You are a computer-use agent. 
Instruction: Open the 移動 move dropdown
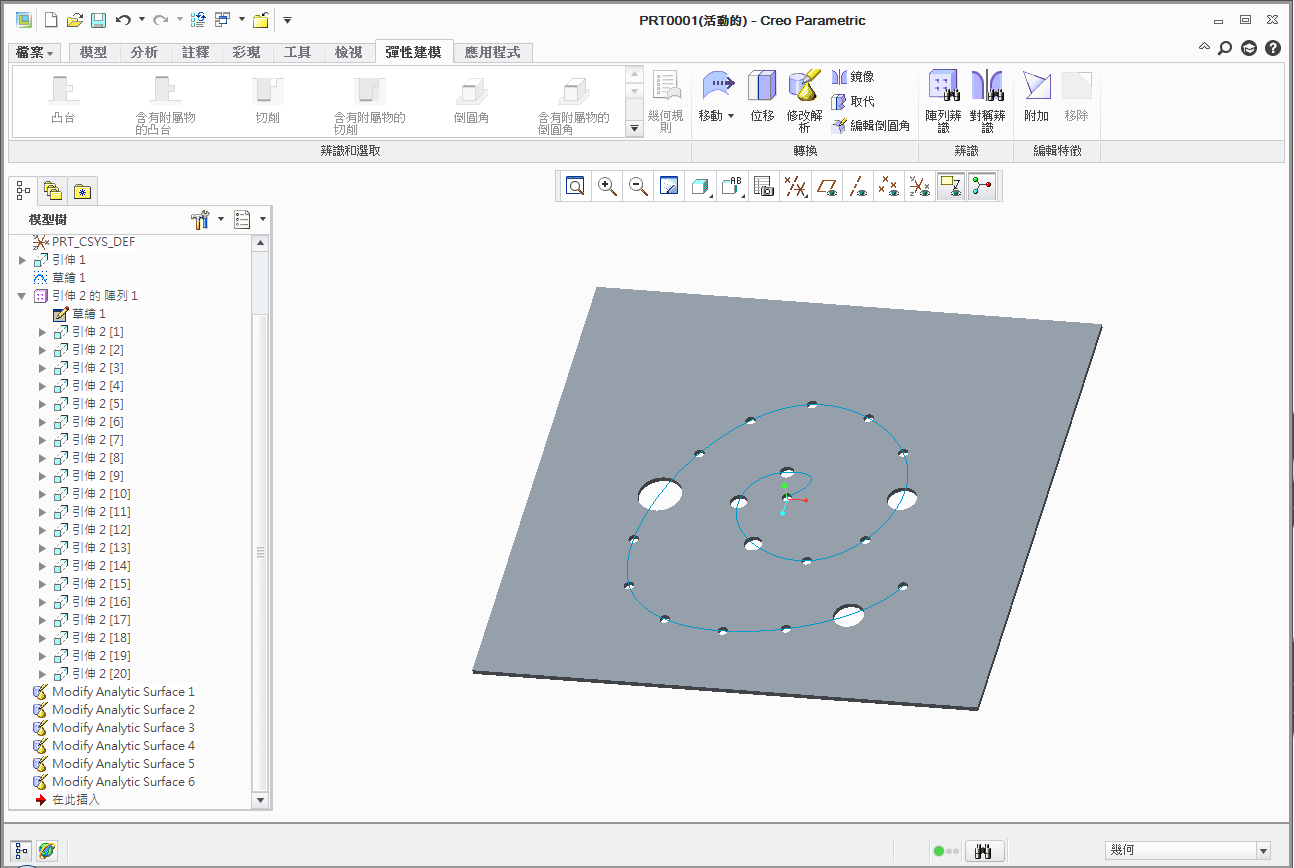730,116
